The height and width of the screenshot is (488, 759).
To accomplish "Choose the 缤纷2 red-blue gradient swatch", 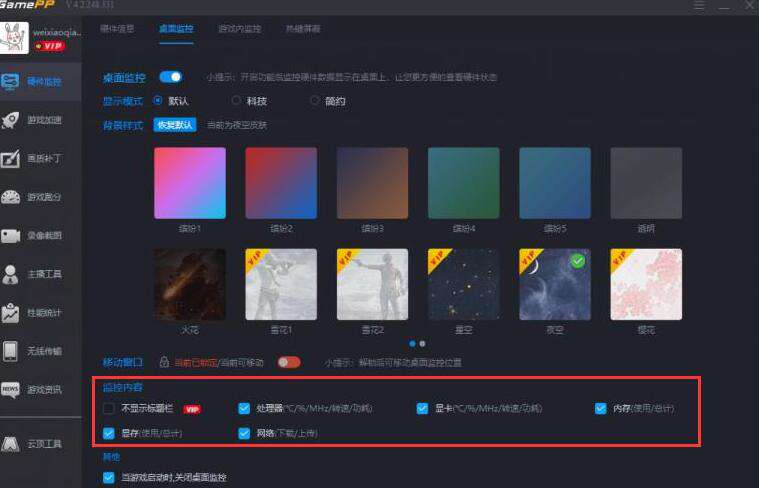I will tap(281, 183).
